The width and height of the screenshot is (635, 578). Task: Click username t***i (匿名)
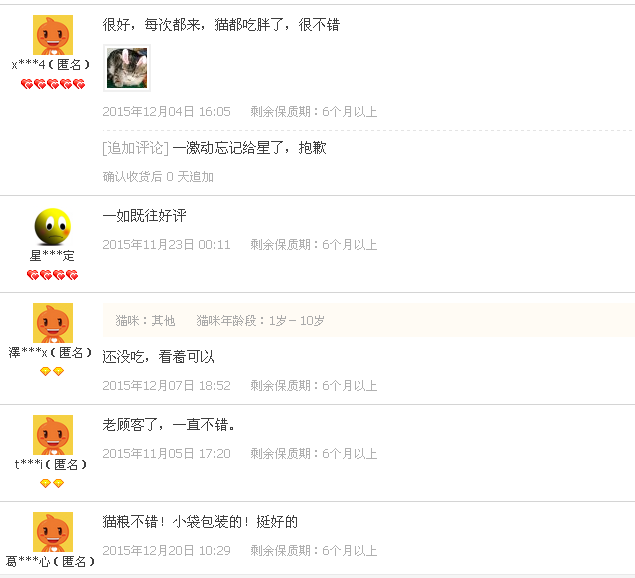click(x=51, y=464)
